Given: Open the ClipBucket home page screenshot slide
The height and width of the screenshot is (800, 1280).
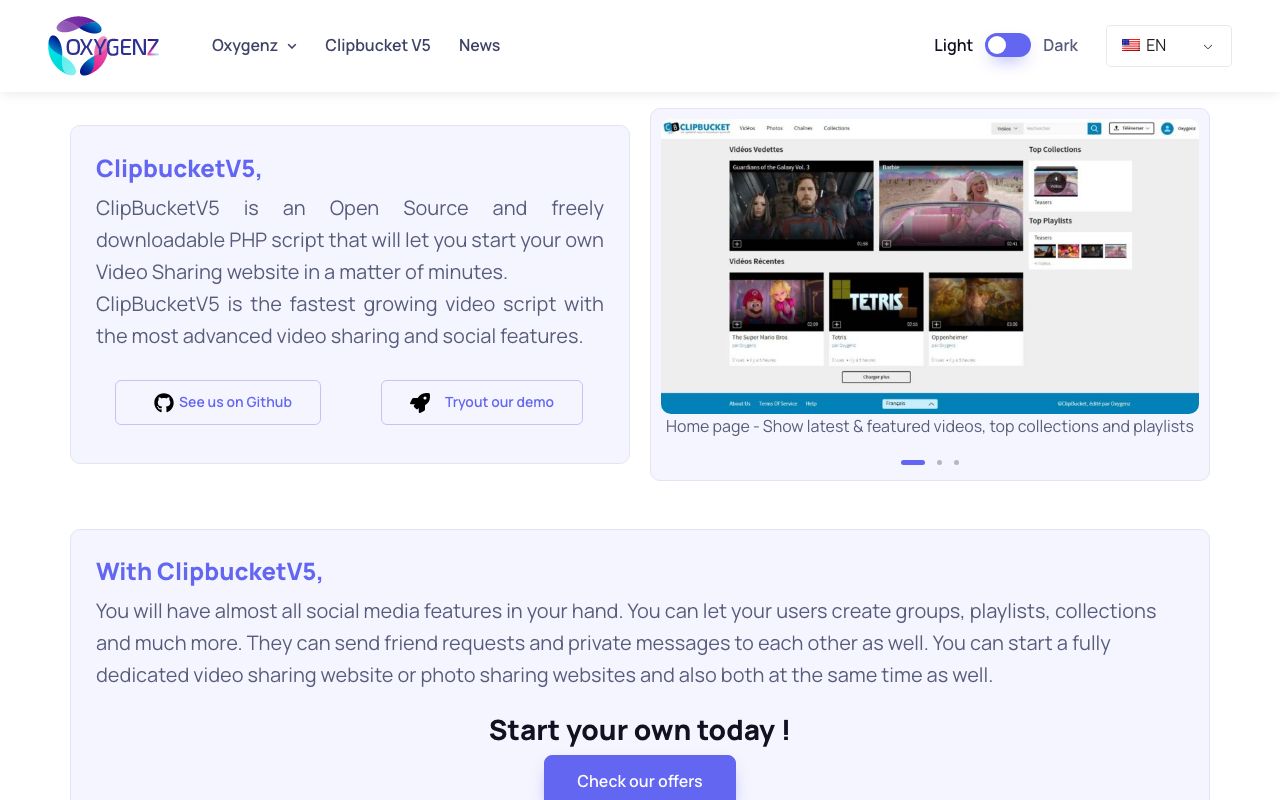Looking at the screenshot, I should pos(930,266).
